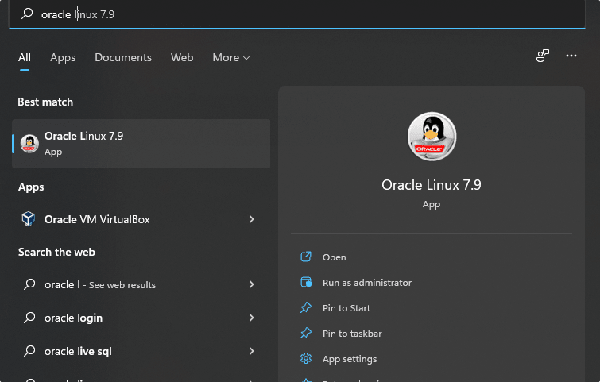
Task: Click search icon beside 'oracle login'
Action: tap(29, 318)
